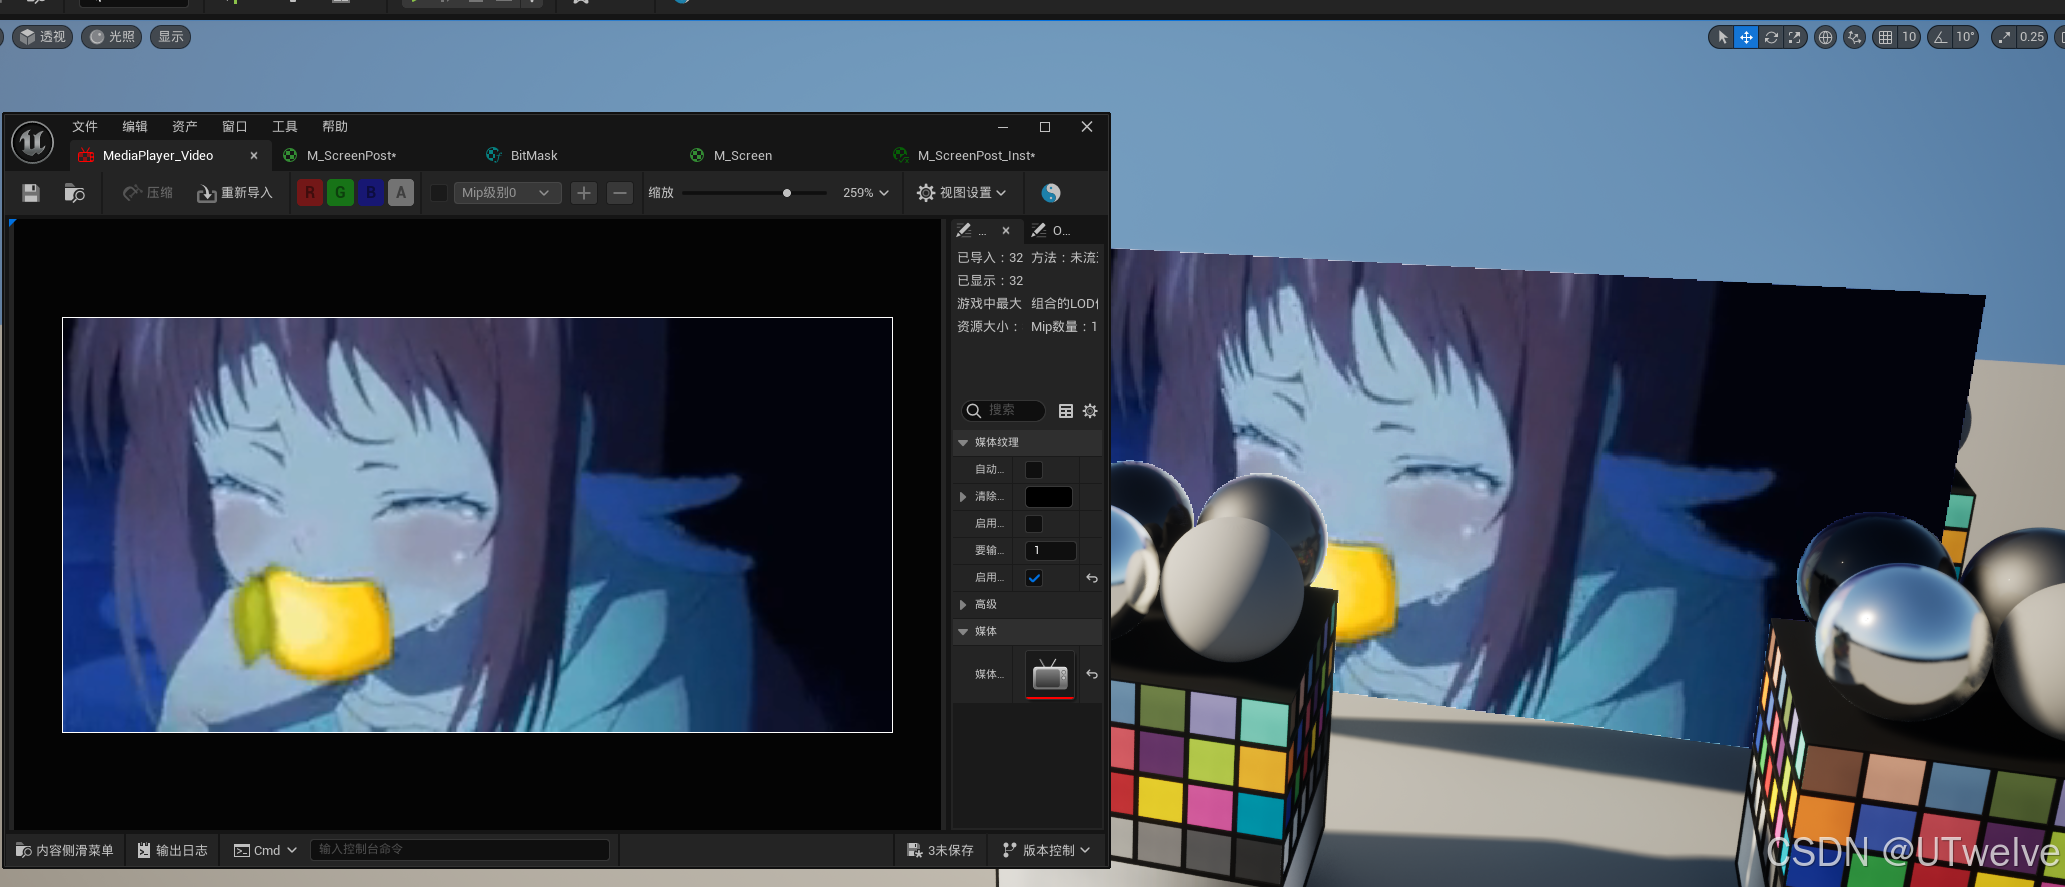Choose the rotate tool in viewport
This screenshot has height=887, width=2065.
[1771, 37]
